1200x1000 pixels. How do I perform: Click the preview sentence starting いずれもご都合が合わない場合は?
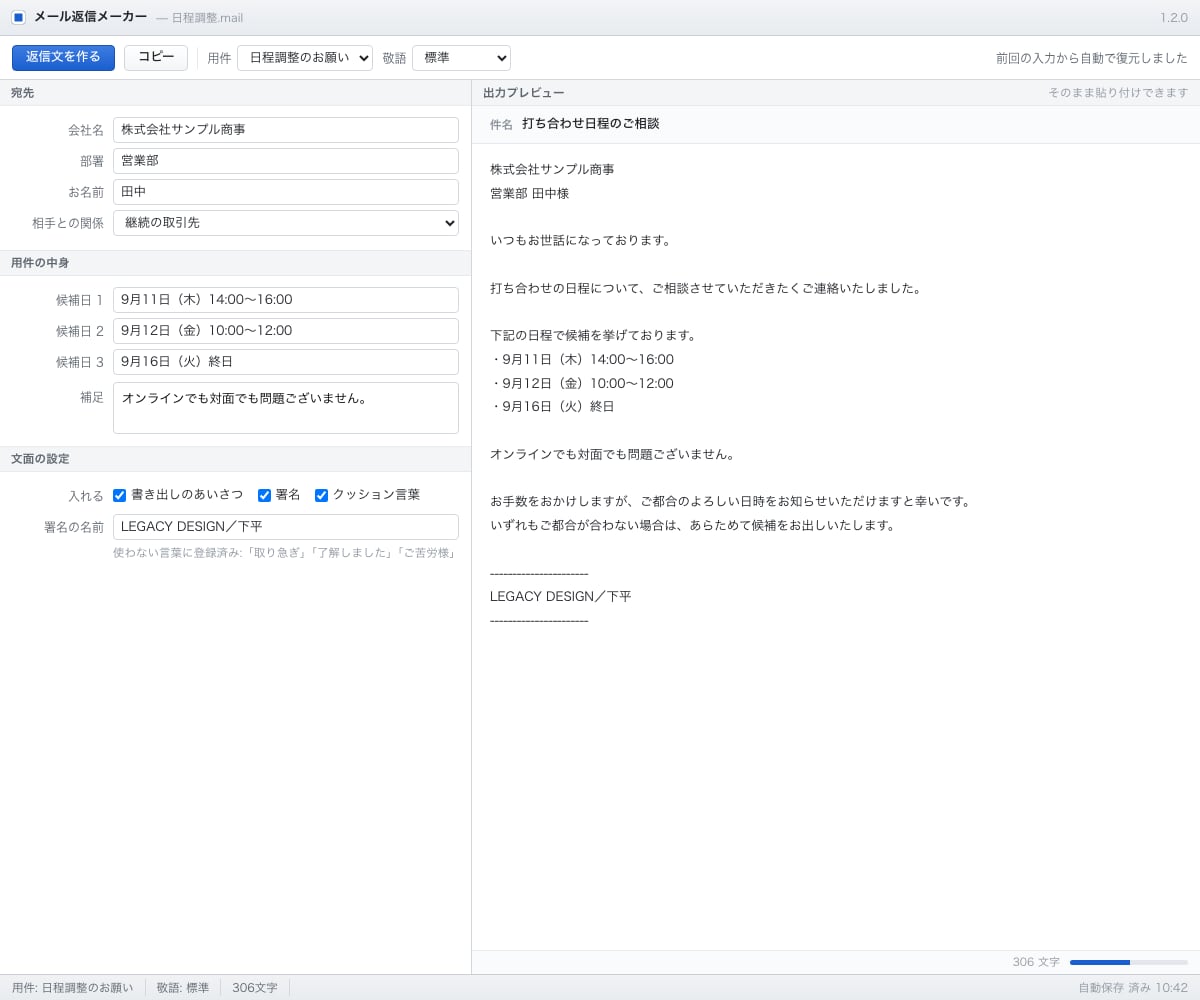click(x=693, y=526)
